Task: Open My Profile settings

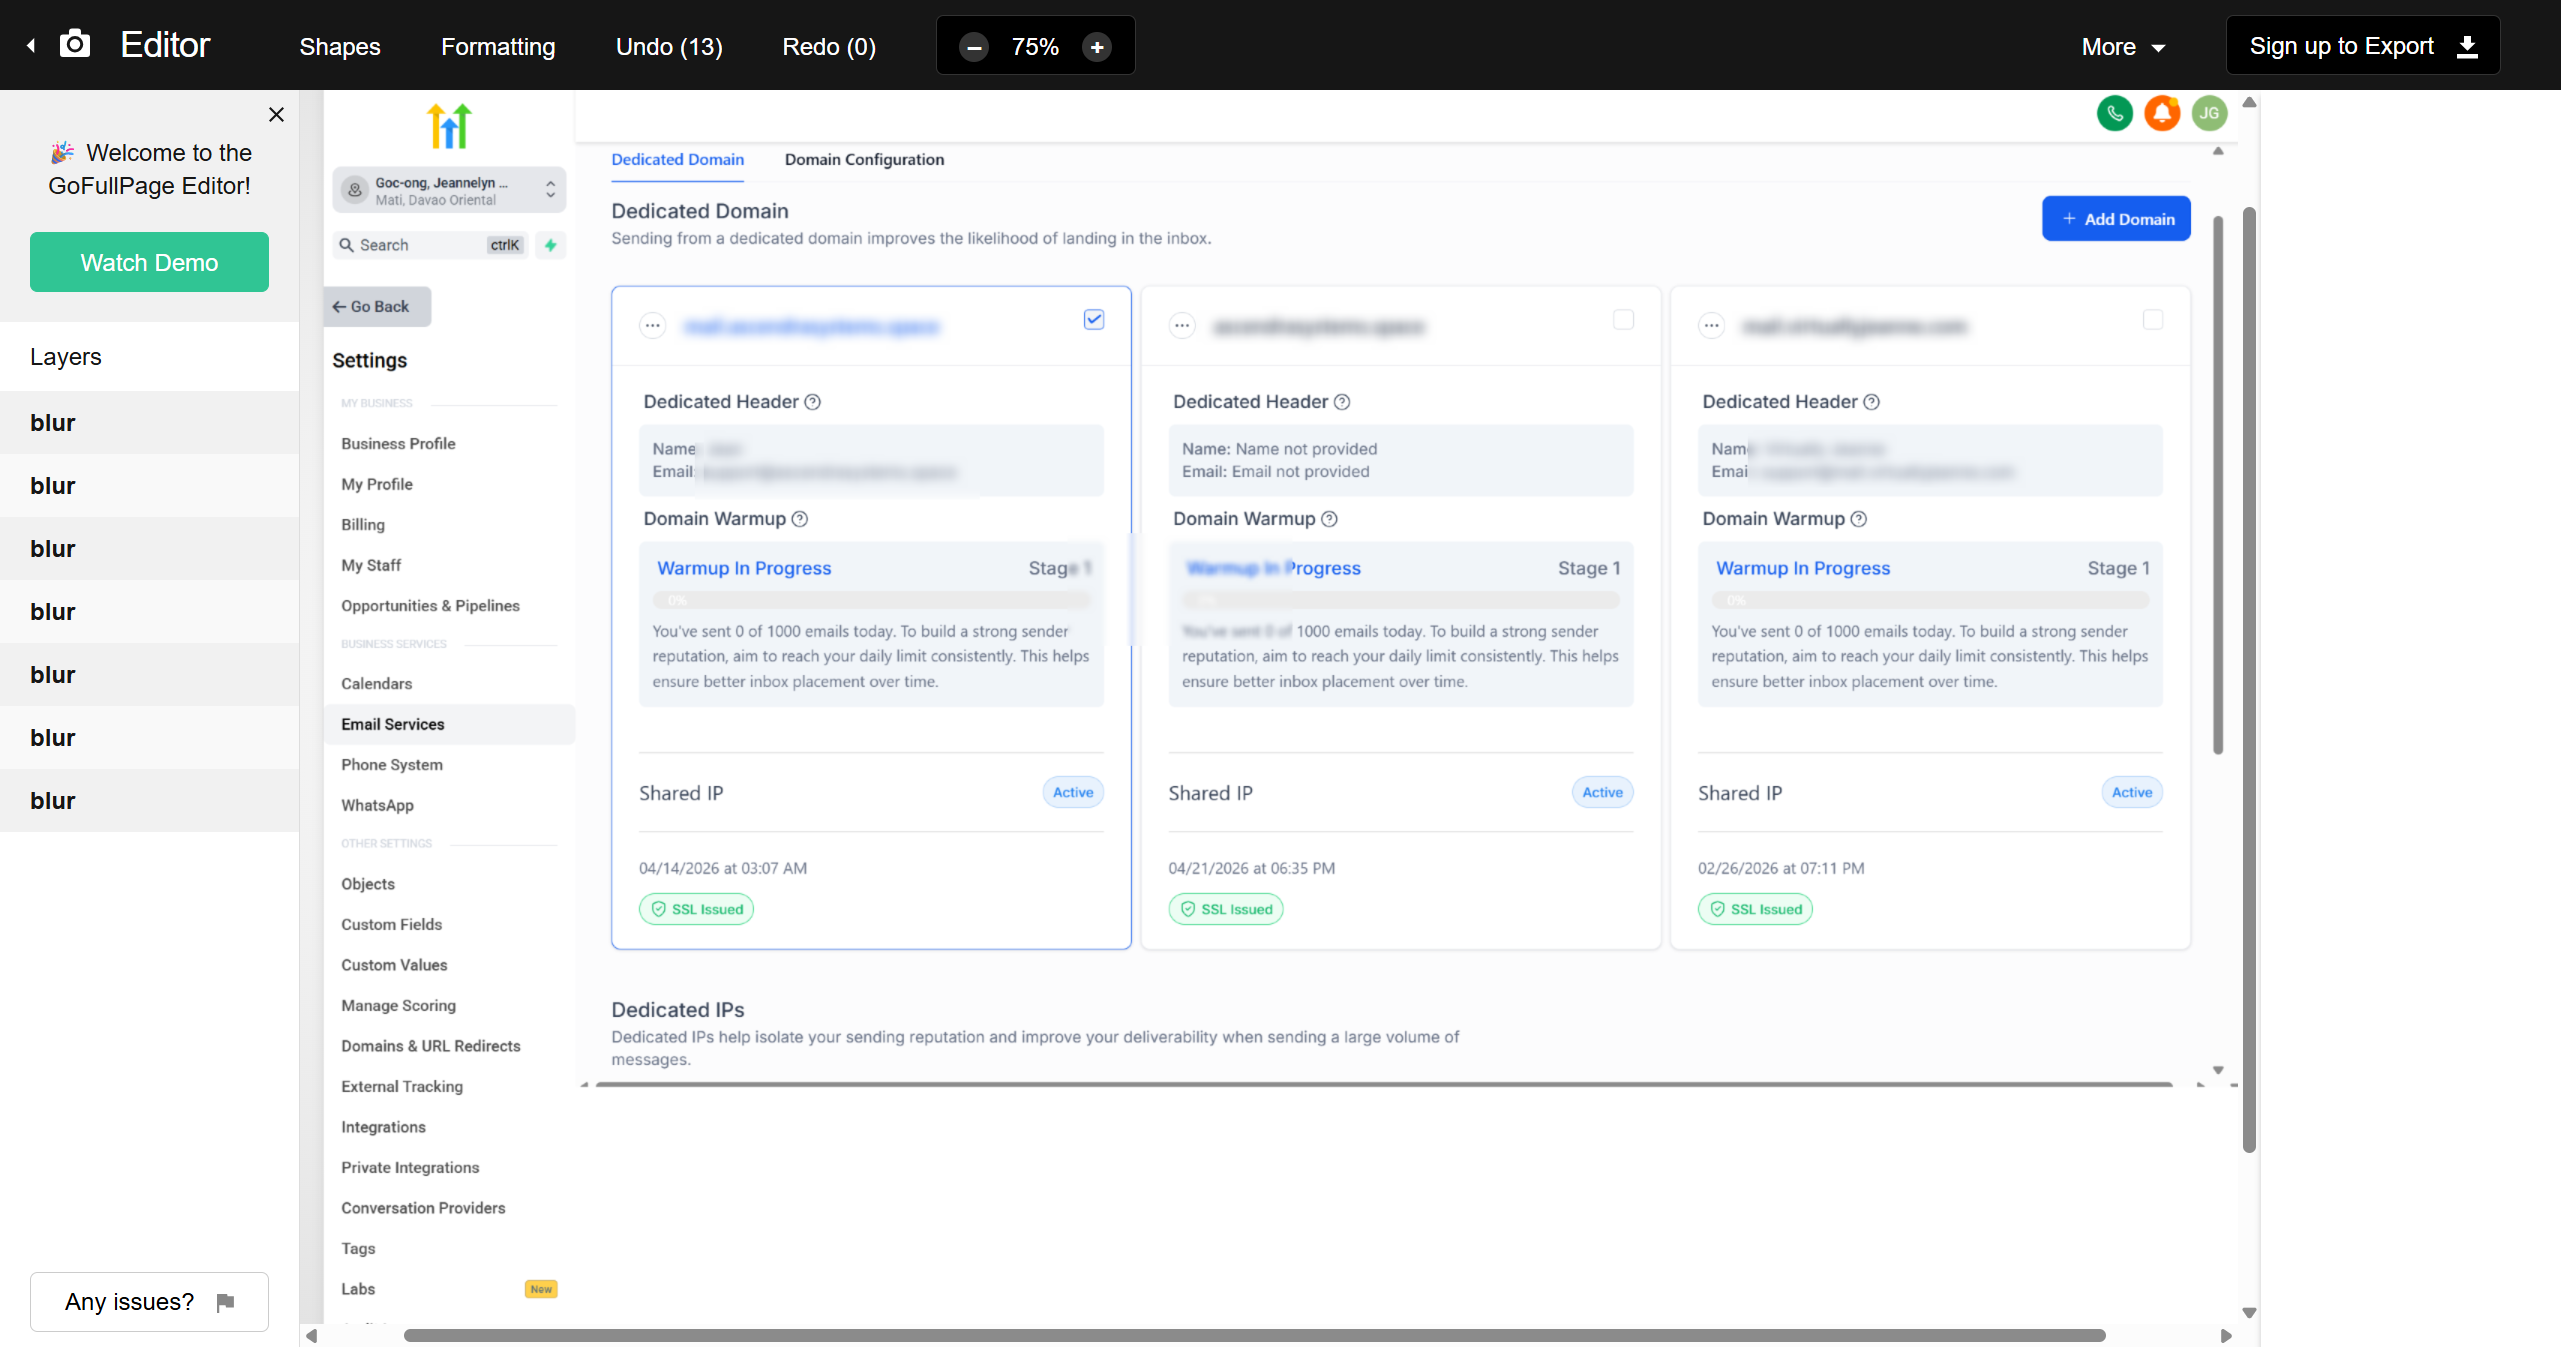Action: click(x=377, y=485)
